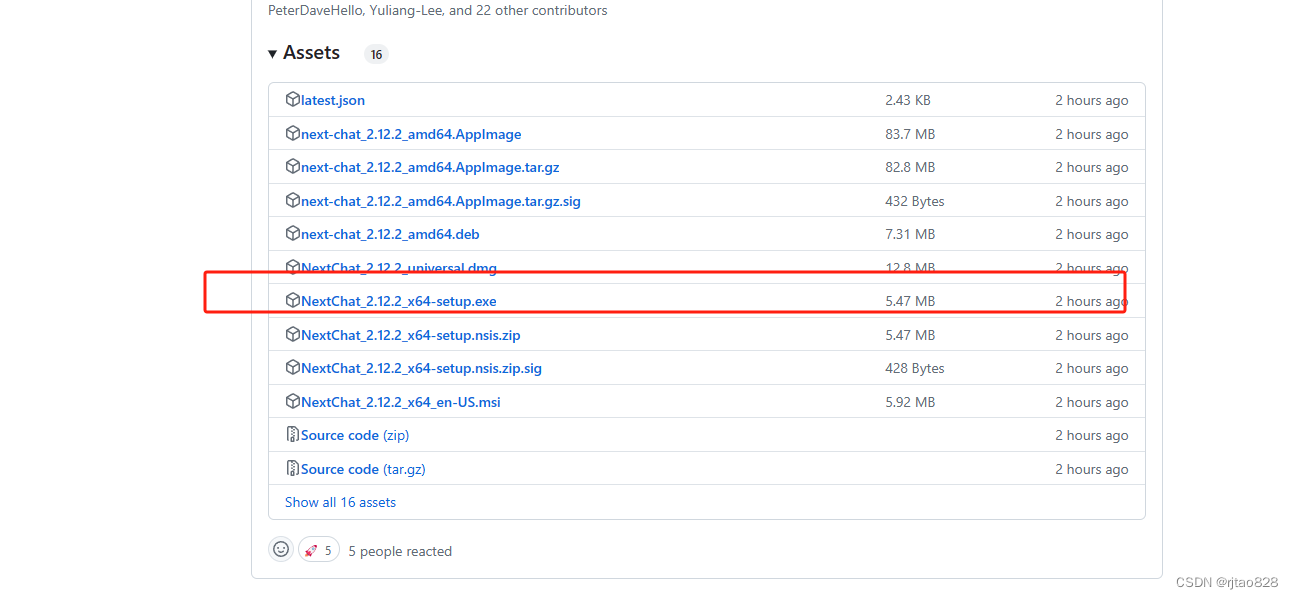This screenshot has height=599, width=1293.
Task: Click the 7.31 MB size value
Action: coord(910,234)
